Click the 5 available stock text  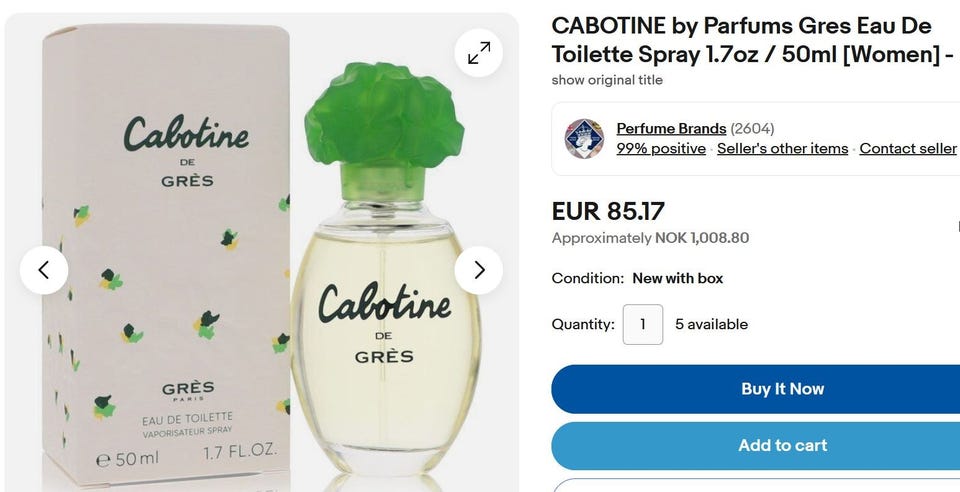tap(711, 324)
